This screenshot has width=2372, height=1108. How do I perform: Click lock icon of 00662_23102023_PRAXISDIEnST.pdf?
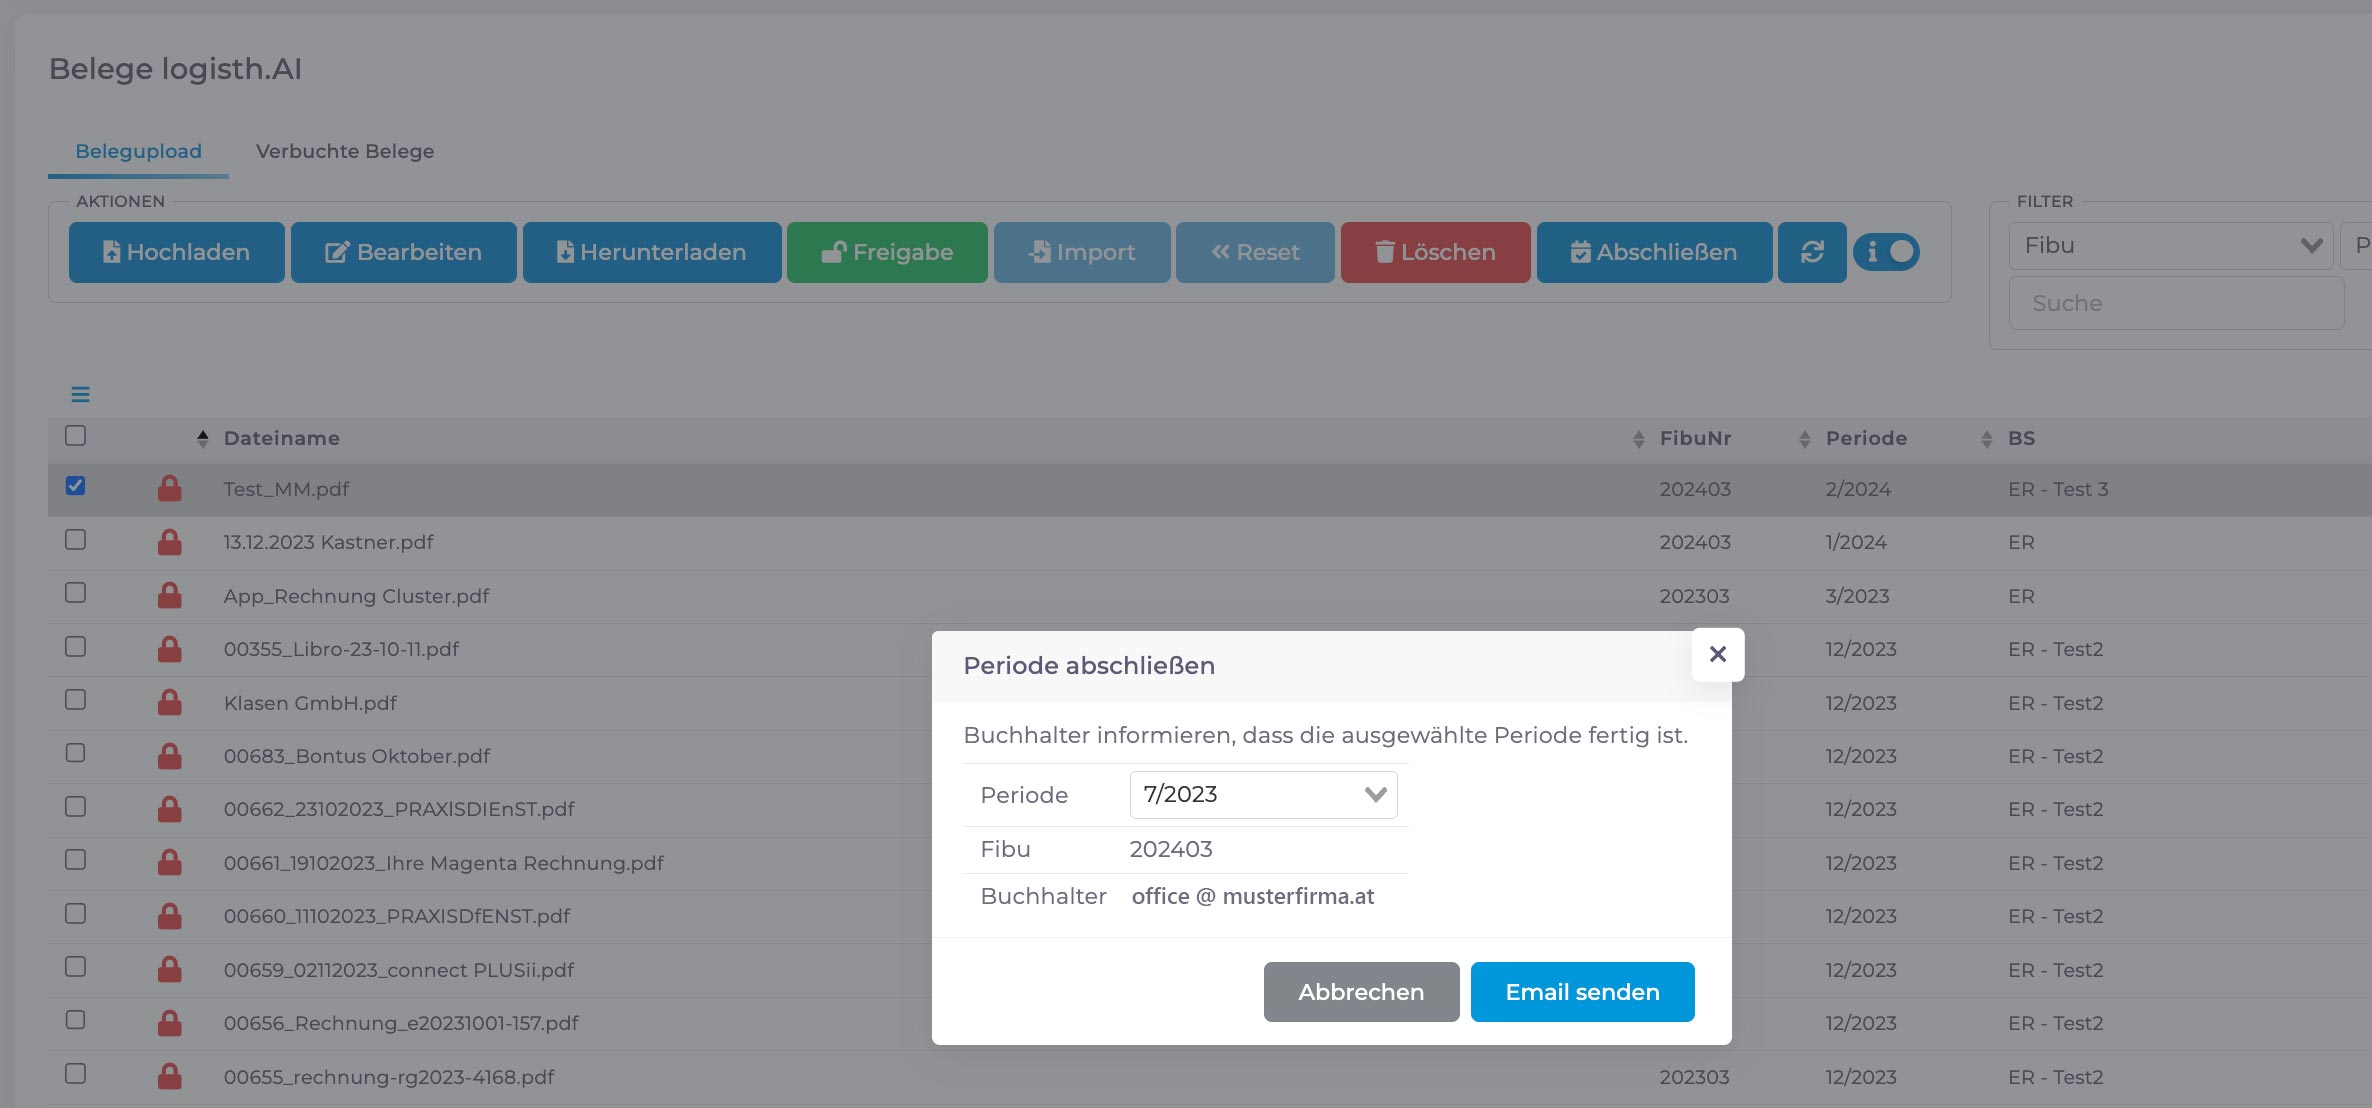click(x=170, y=809)
